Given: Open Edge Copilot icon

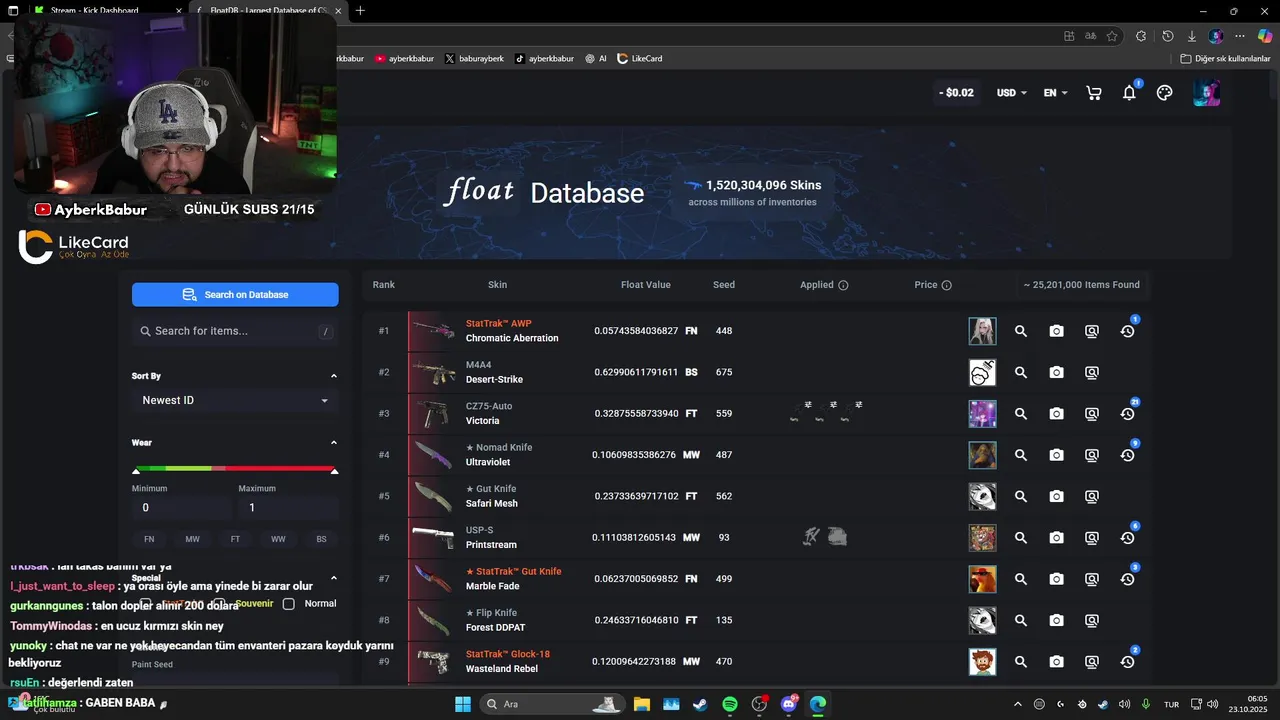Looking at the screenshot, I should click(1264, 36).
